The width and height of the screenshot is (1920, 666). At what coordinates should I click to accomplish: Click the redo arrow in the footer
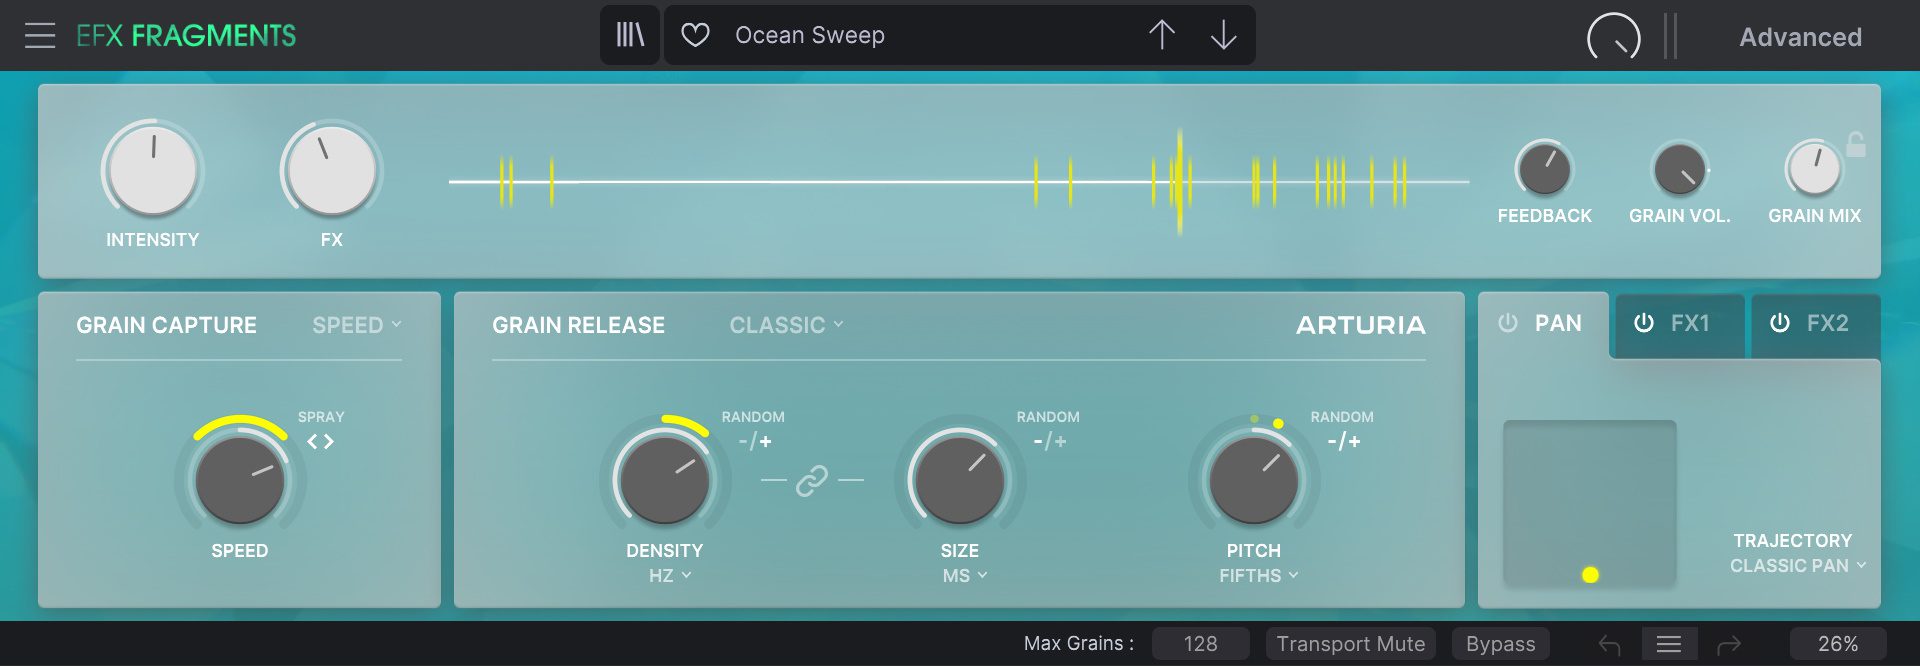pyautogui.click(x=1729, y=644)
